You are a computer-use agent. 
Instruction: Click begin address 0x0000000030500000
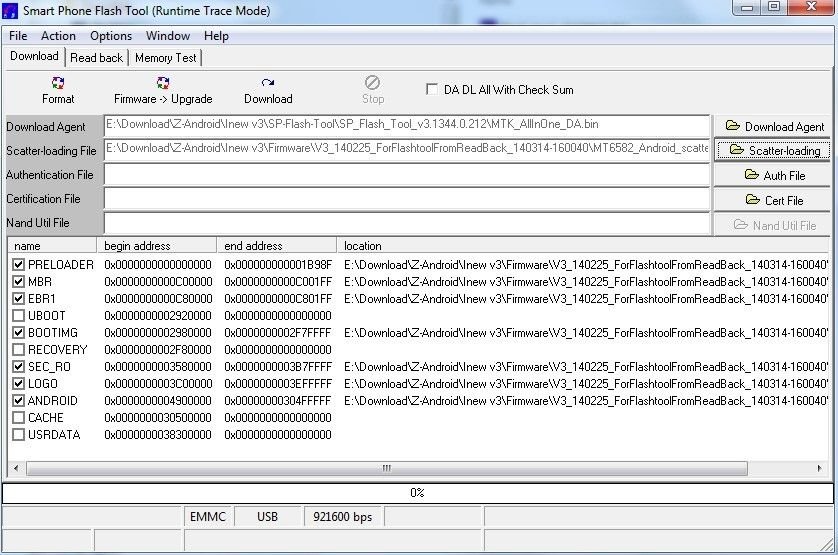[158, 418]
